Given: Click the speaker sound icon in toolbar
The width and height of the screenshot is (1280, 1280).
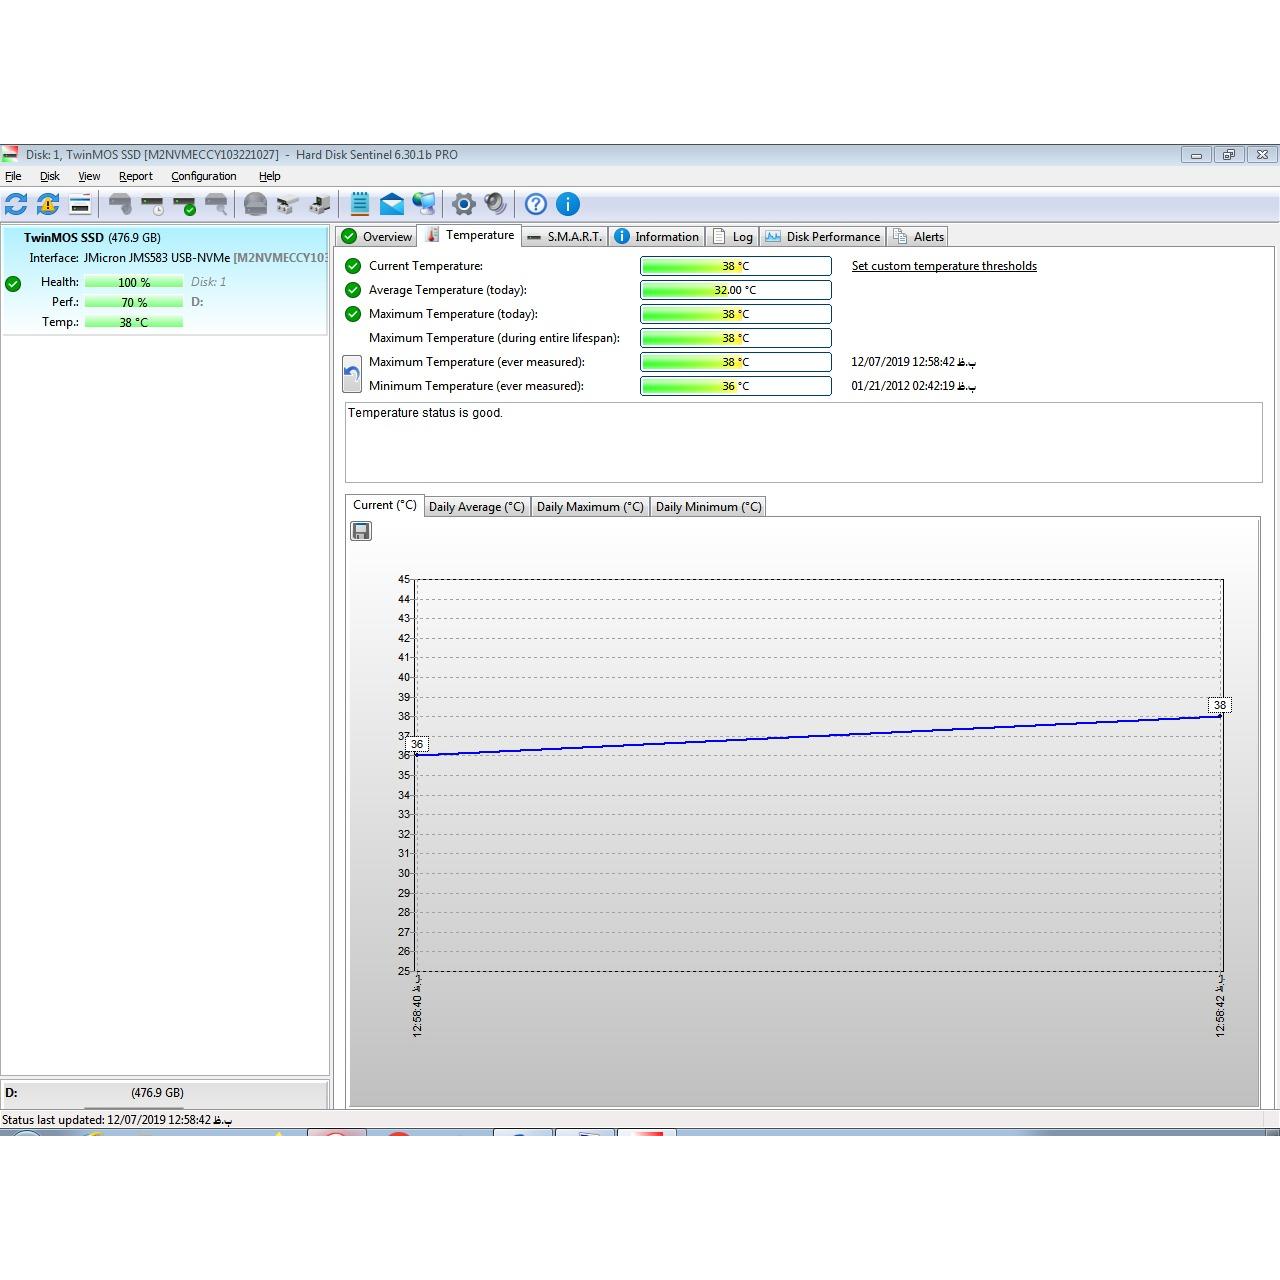Looking at the screenshot, I should [x=495, y=204].
